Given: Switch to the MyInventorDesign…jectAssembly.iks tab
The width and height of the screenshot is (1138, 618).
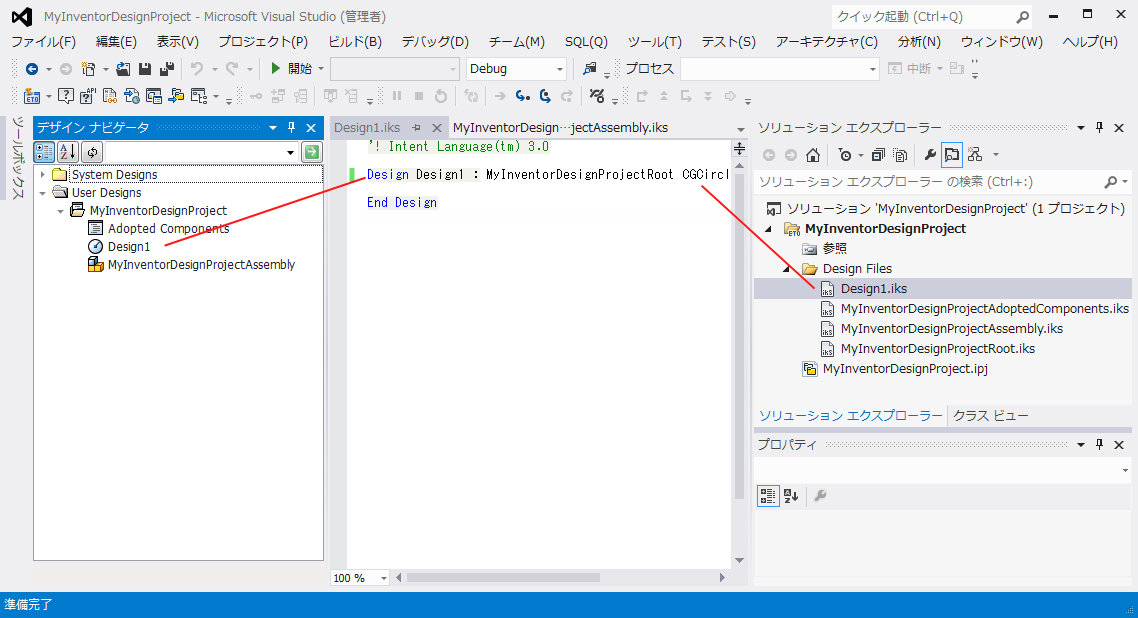Looking at the screenshot, I should (560, 128).
